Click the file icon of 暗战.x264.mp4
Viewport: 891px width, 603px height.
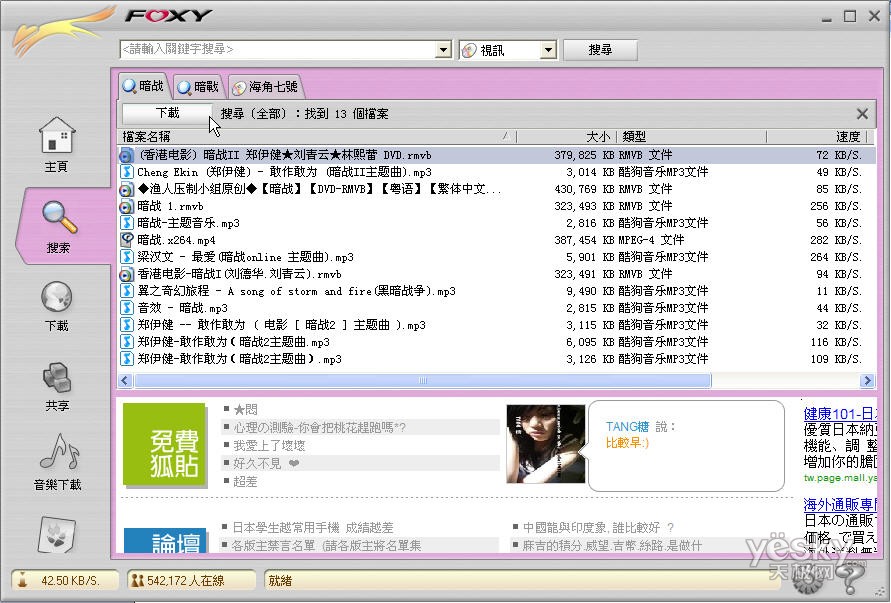click(x=127, y=240)
